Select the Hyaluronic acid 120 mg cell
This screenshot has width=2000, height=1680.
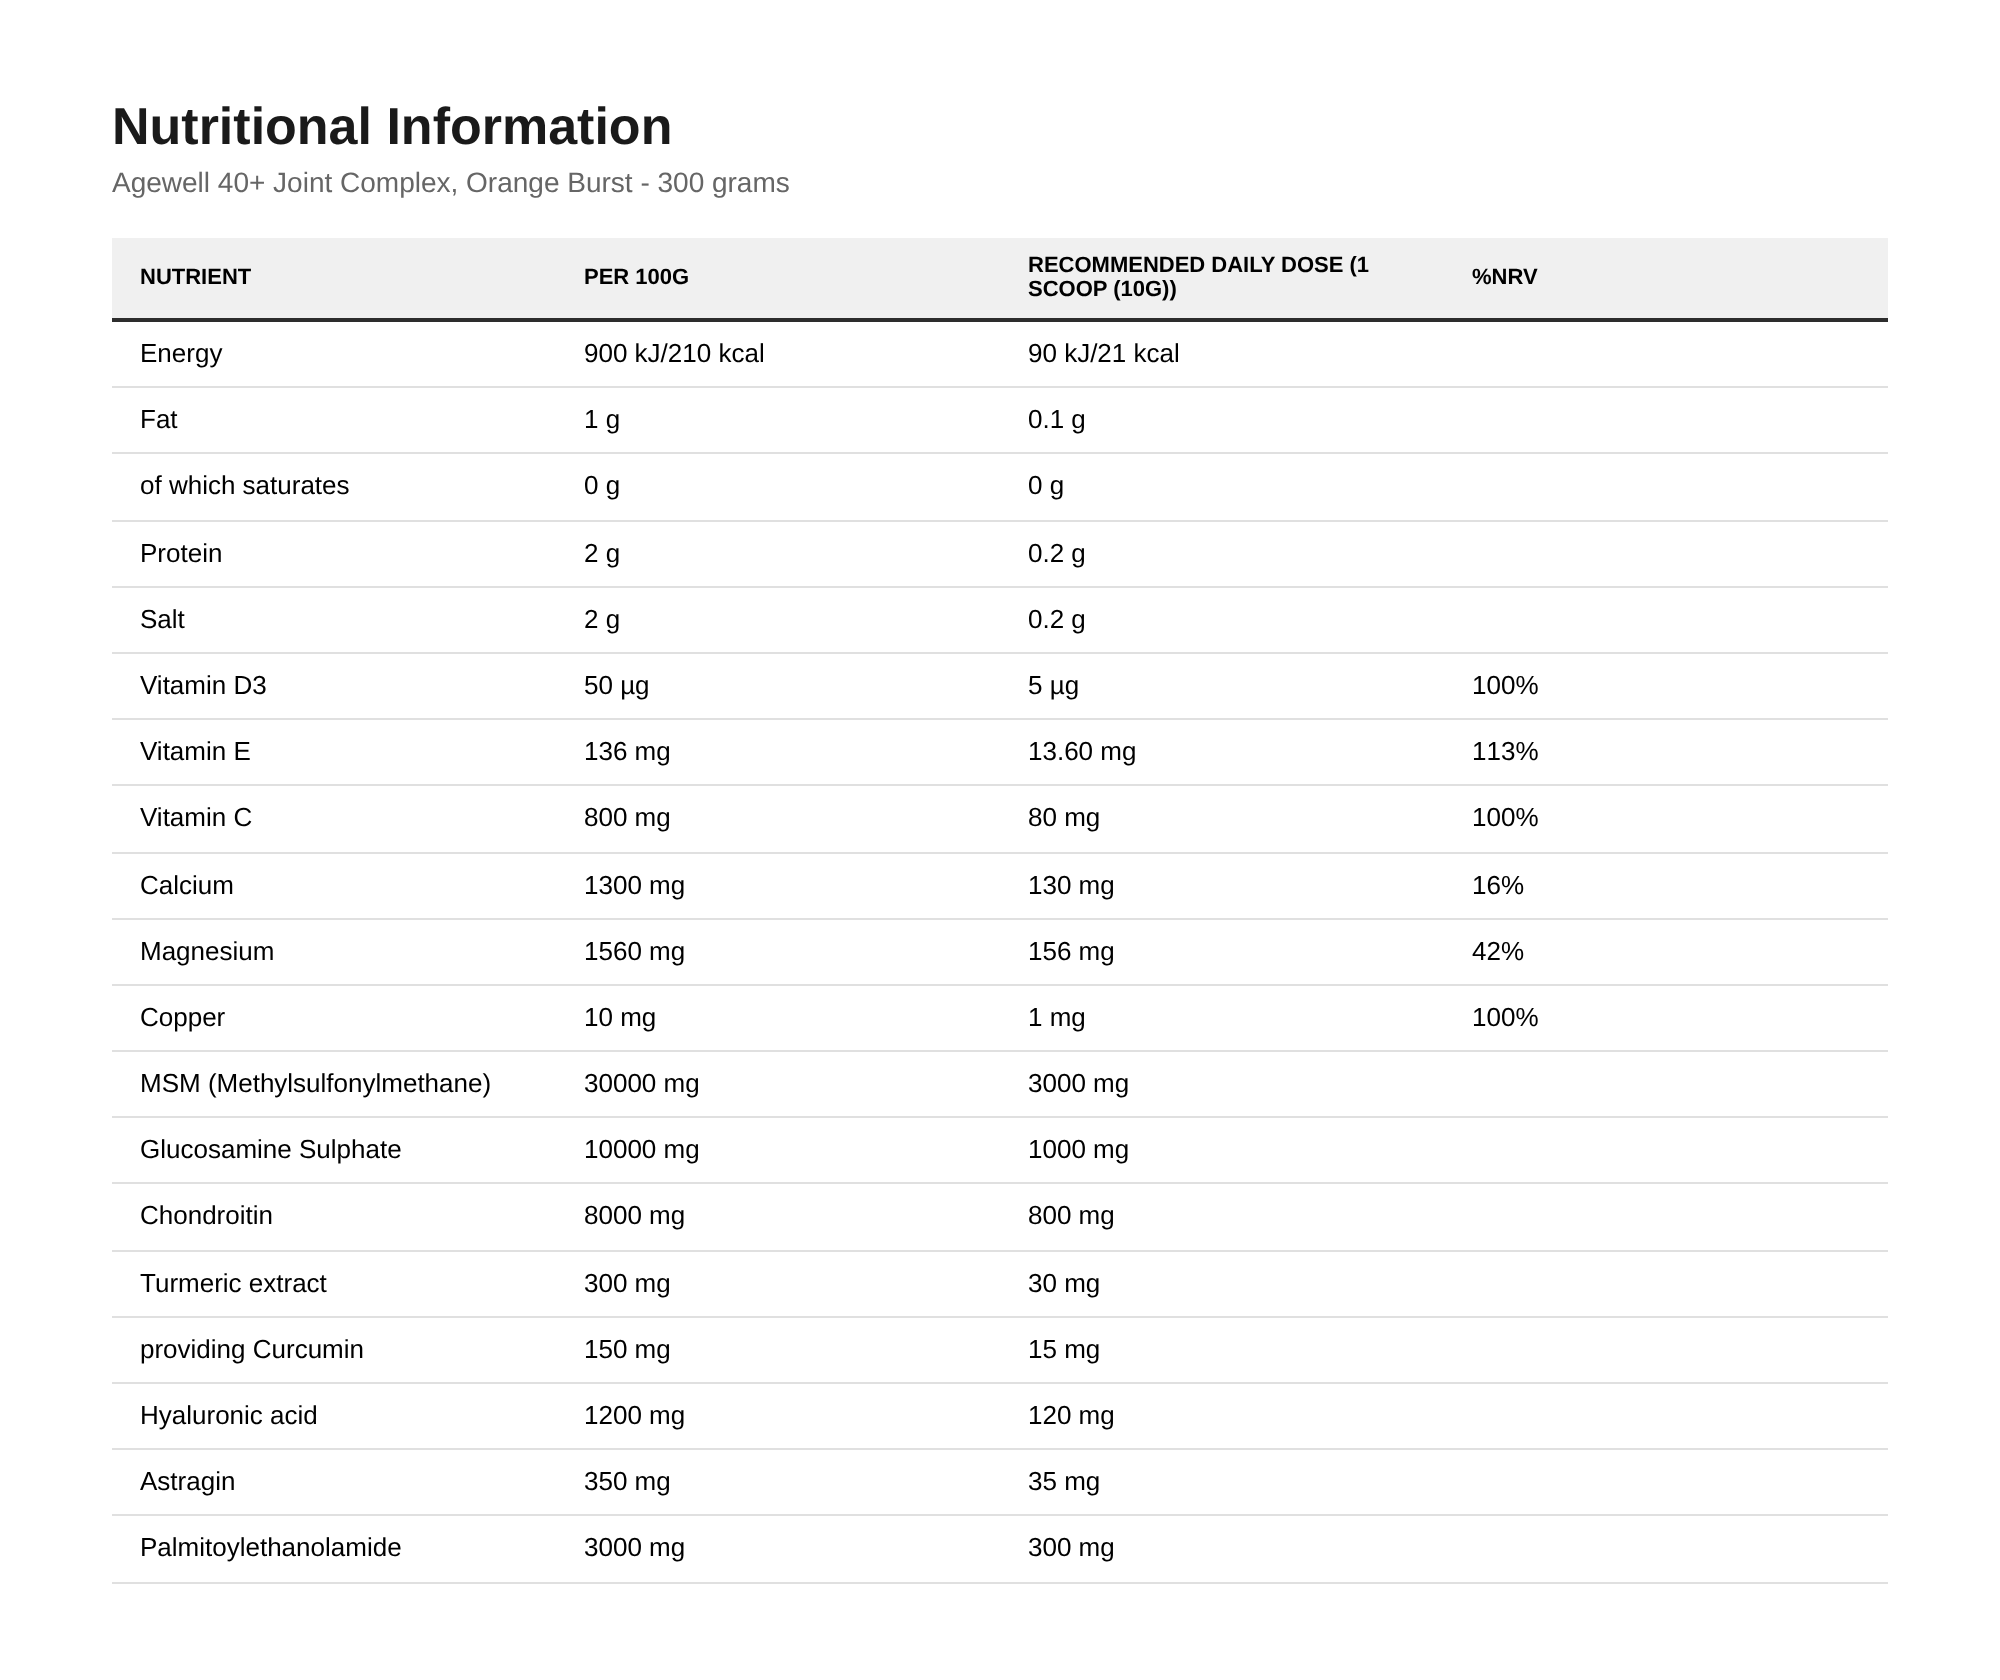[x=1071, y=1416]
